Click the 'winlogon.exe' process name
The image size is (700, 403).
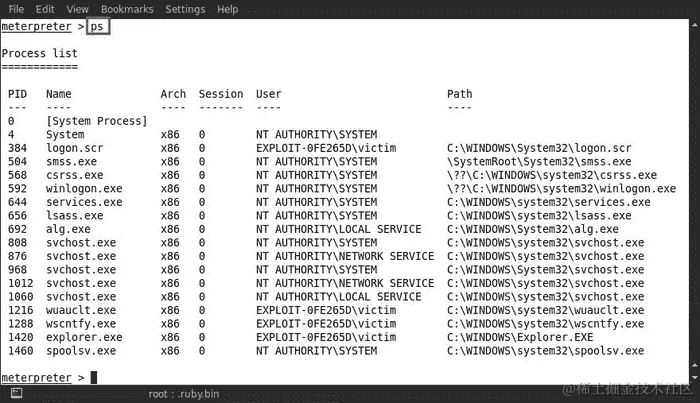[84, 189]
